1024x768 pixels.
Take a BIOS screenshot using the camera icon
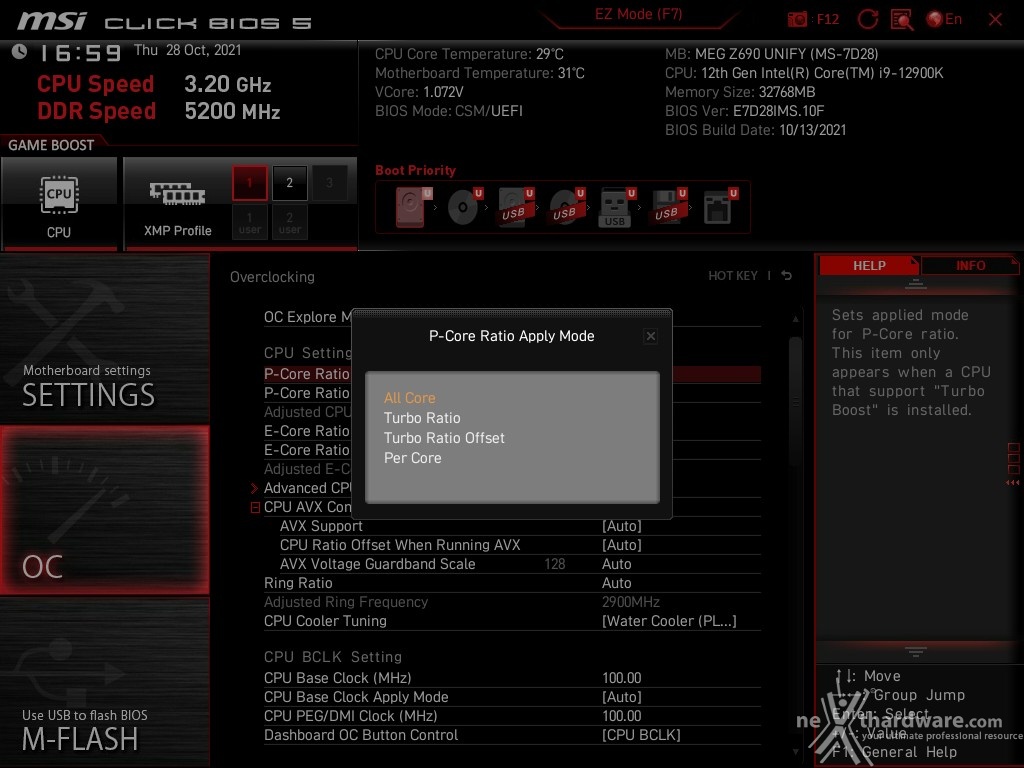coord(797,20)
